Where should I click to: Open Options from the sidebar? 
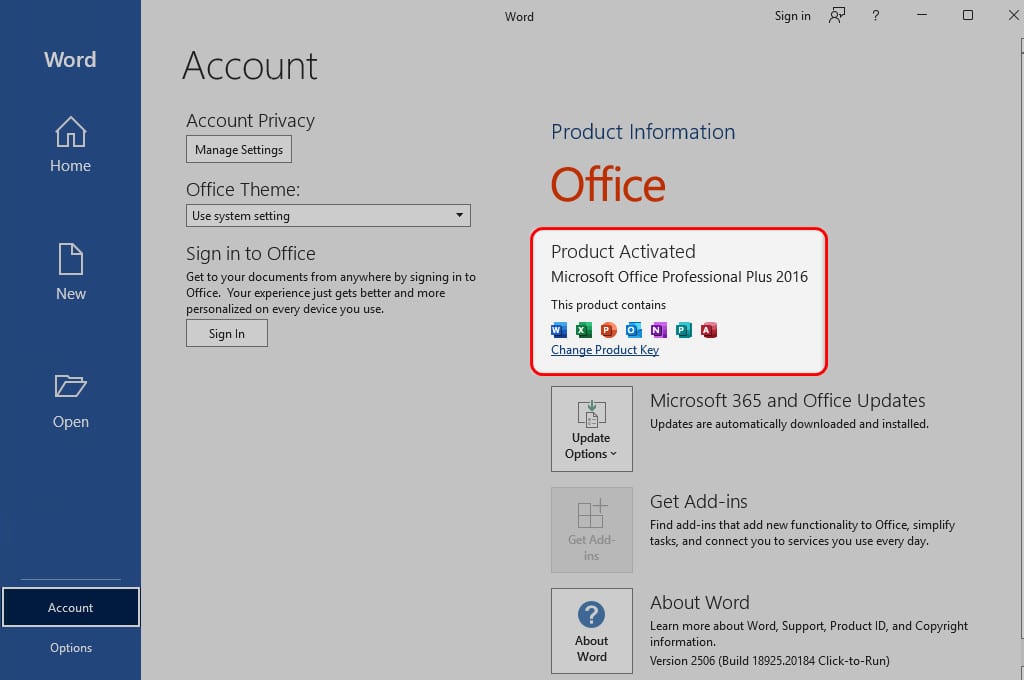71,647
